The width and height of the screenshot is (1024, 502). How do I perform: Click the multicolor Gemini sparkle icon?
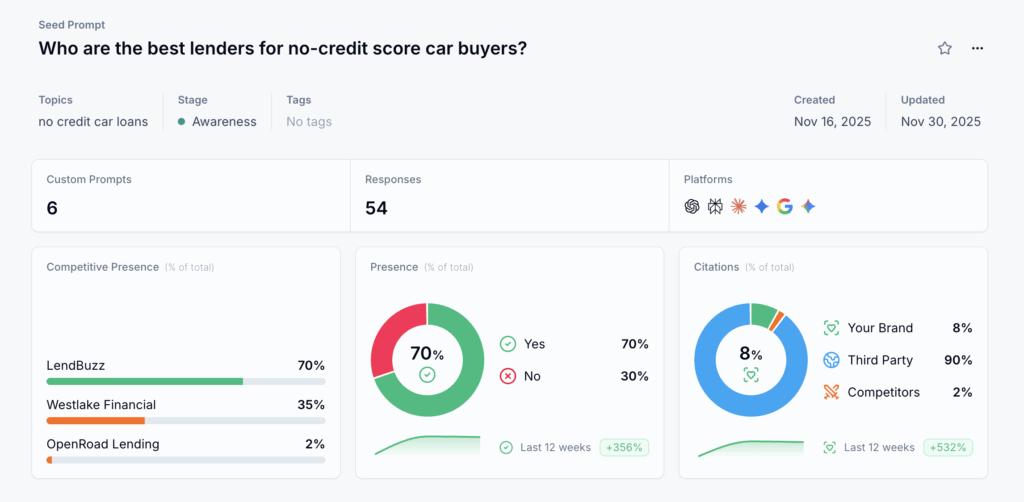coord(808,206)
